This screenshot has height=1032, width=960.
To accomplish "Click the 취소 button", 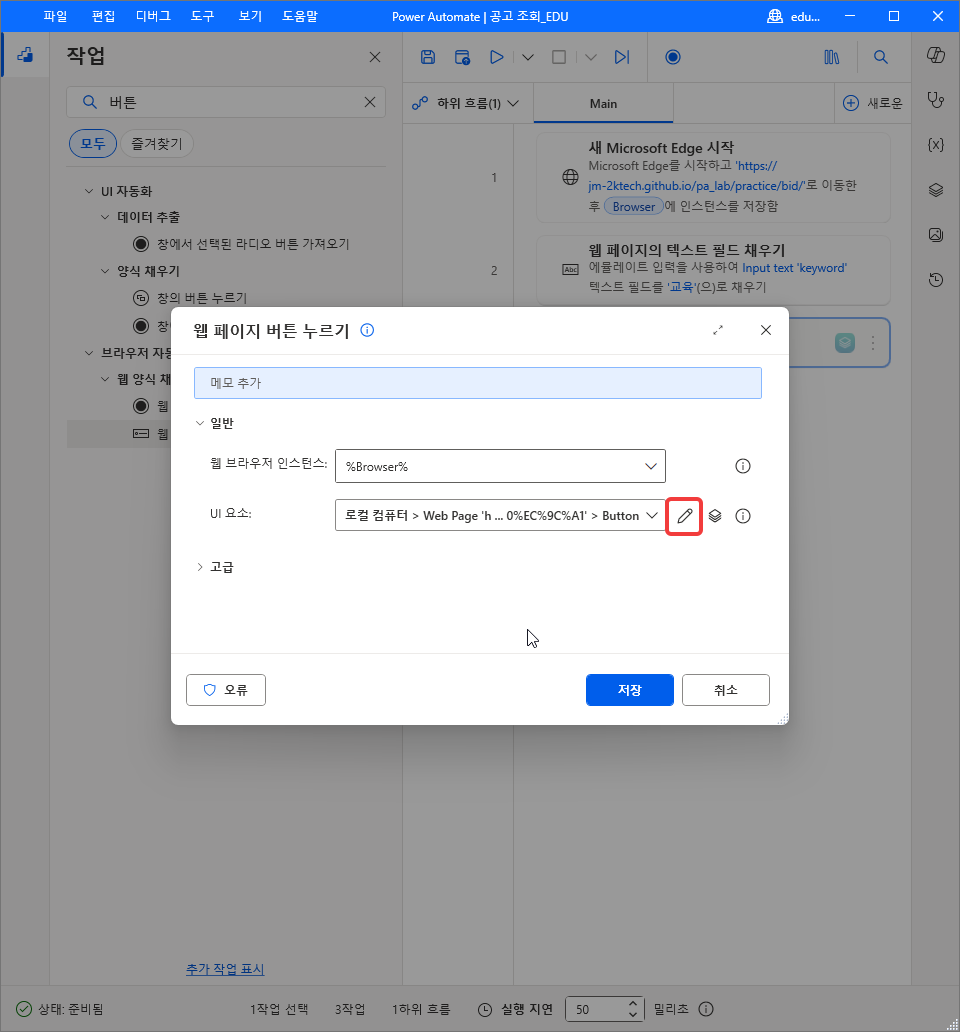I will [726, 690].
